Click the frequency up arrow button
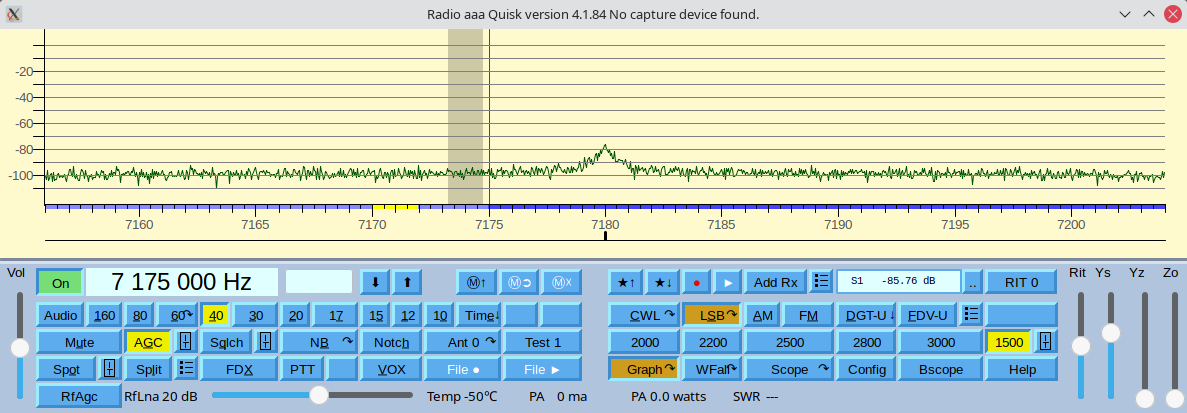The width and height of the screenshot is (1187, 413). [x=407, y=282]
